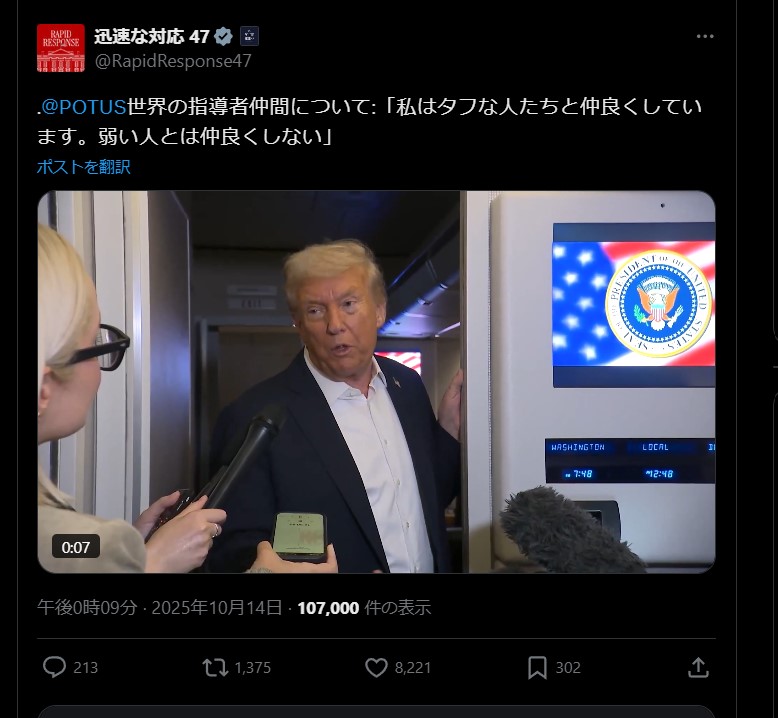
Task: Click the 107,000 件の表示 view count
Action: 364,607
